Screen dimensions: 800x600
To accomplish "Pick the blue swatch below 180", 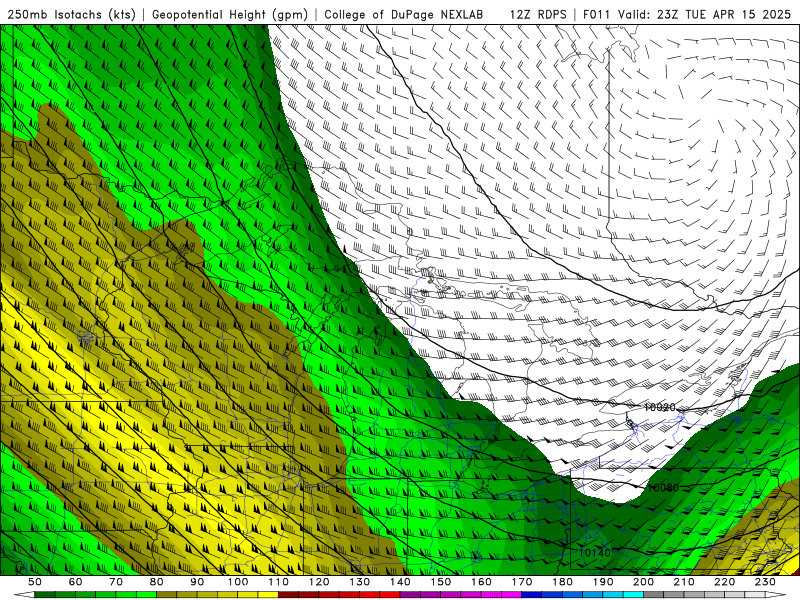I will [552, 595].
